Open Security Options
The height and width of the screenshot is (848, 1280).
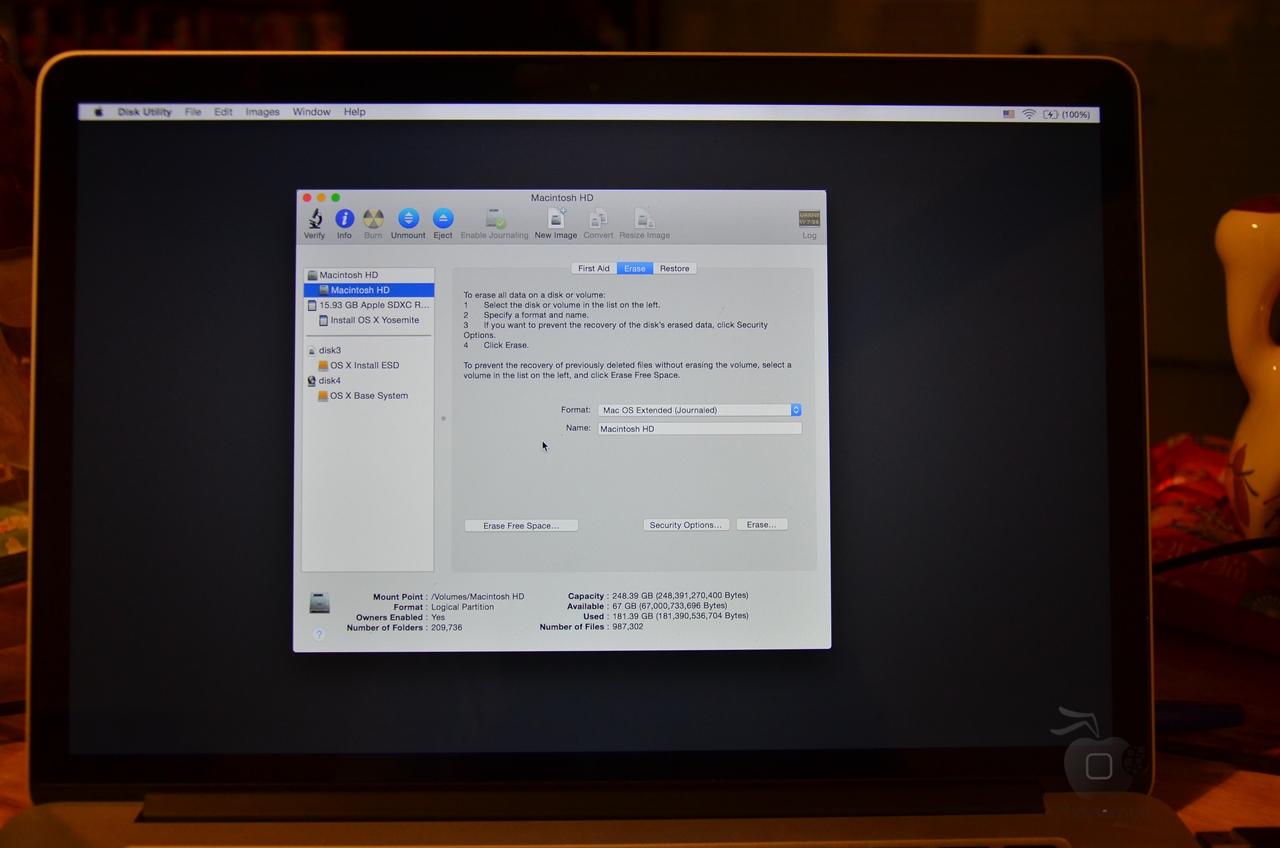pyautogui.click(x=686, y=524)
